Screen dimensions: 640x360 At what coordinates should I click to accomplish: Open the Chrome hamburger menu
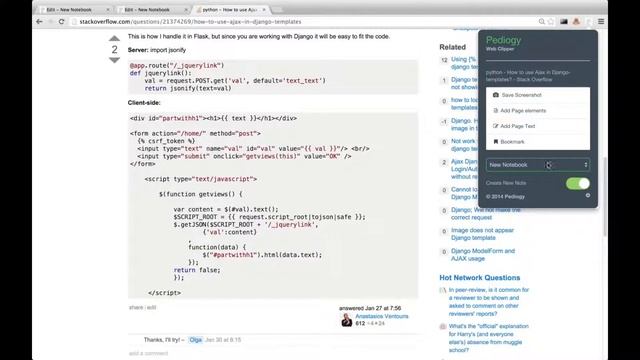click(601, 22)
